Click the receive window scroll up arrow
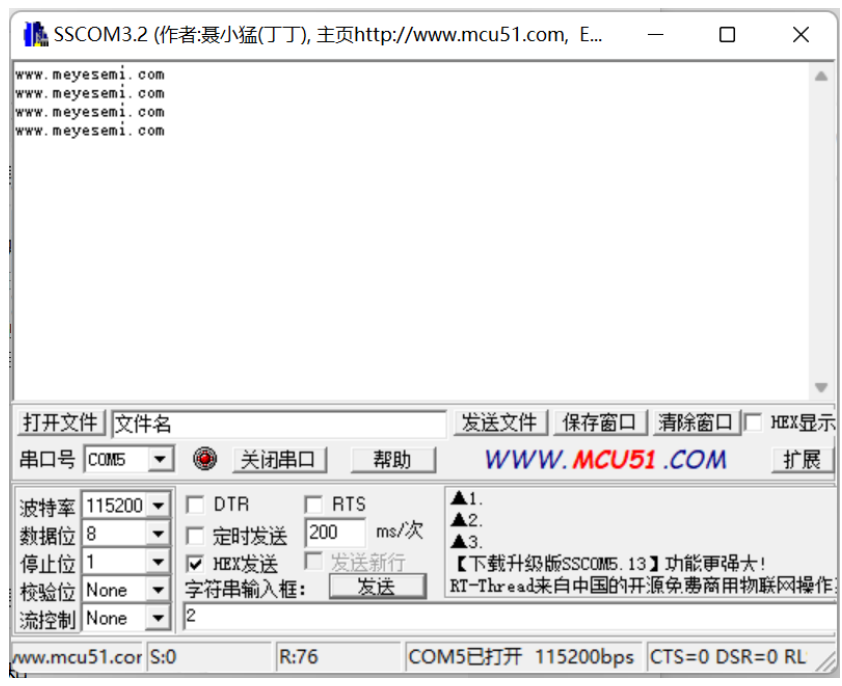 (821, 76)
